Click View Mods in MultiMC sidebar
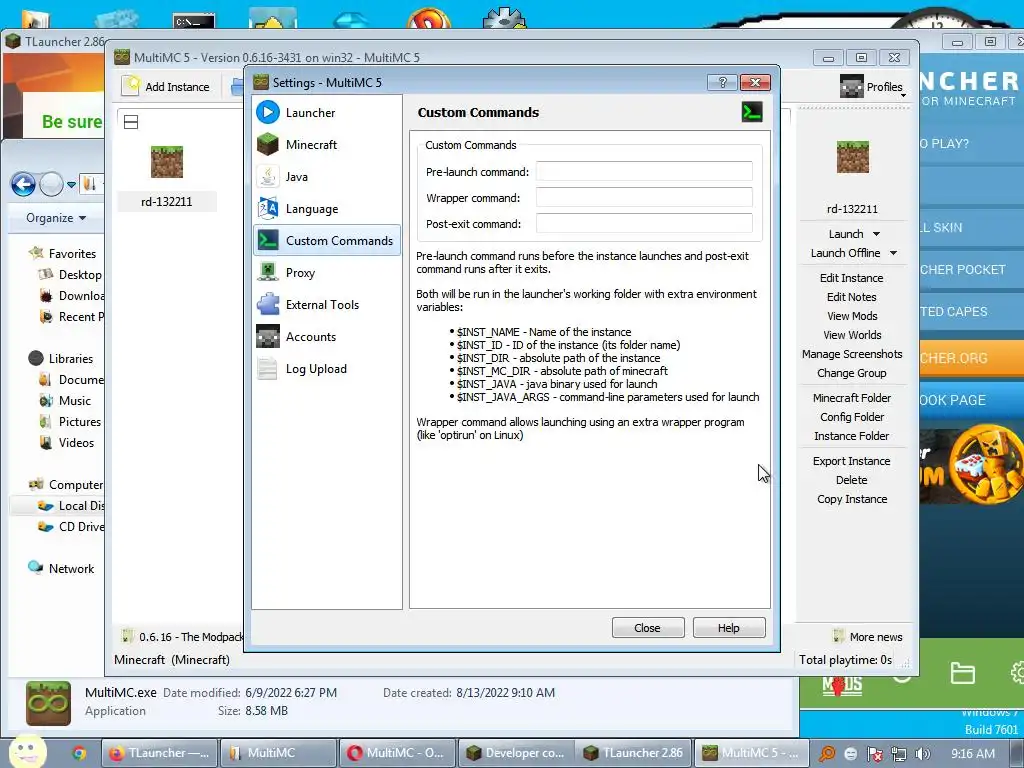Screen dimensions: 1024x768 (852, 315)
